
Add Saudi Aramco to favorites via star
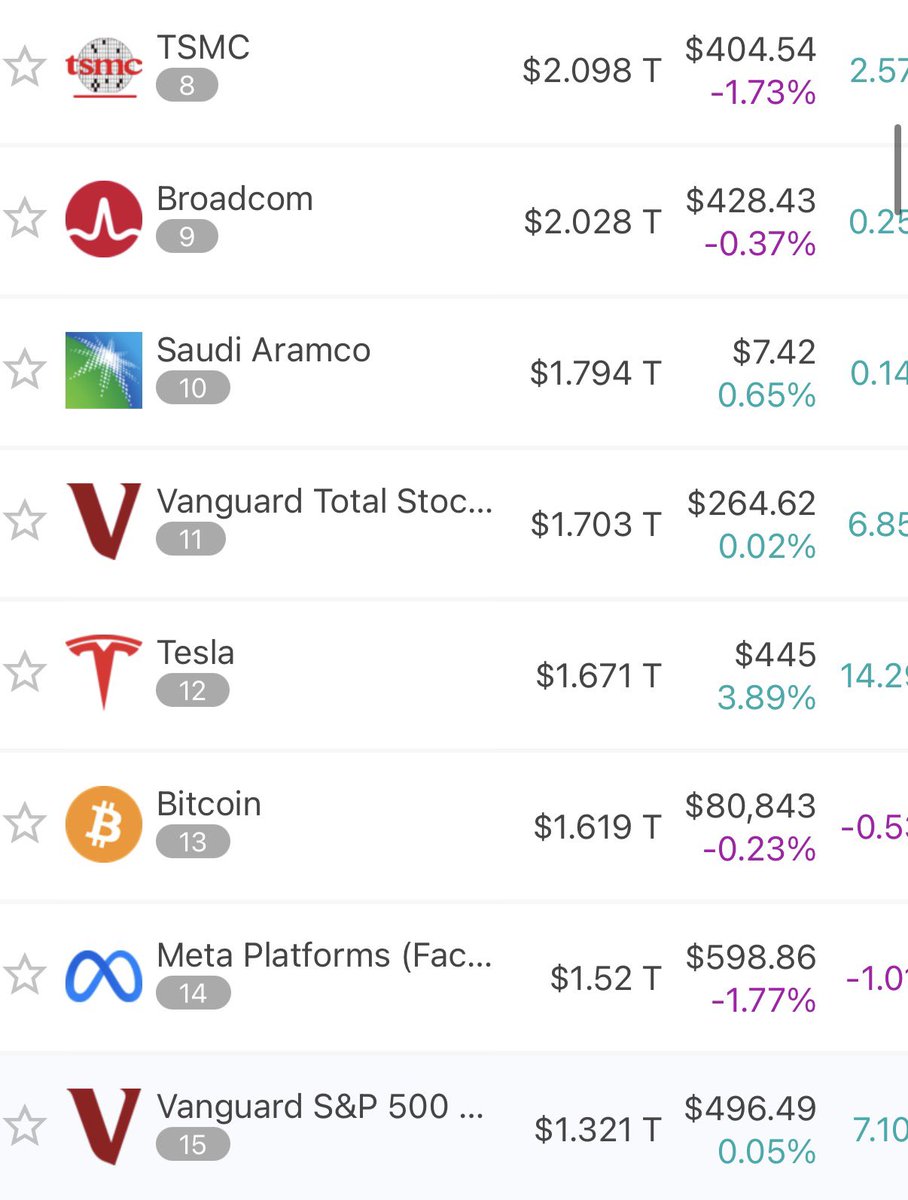pyautogui.click(x=24, y=370)
